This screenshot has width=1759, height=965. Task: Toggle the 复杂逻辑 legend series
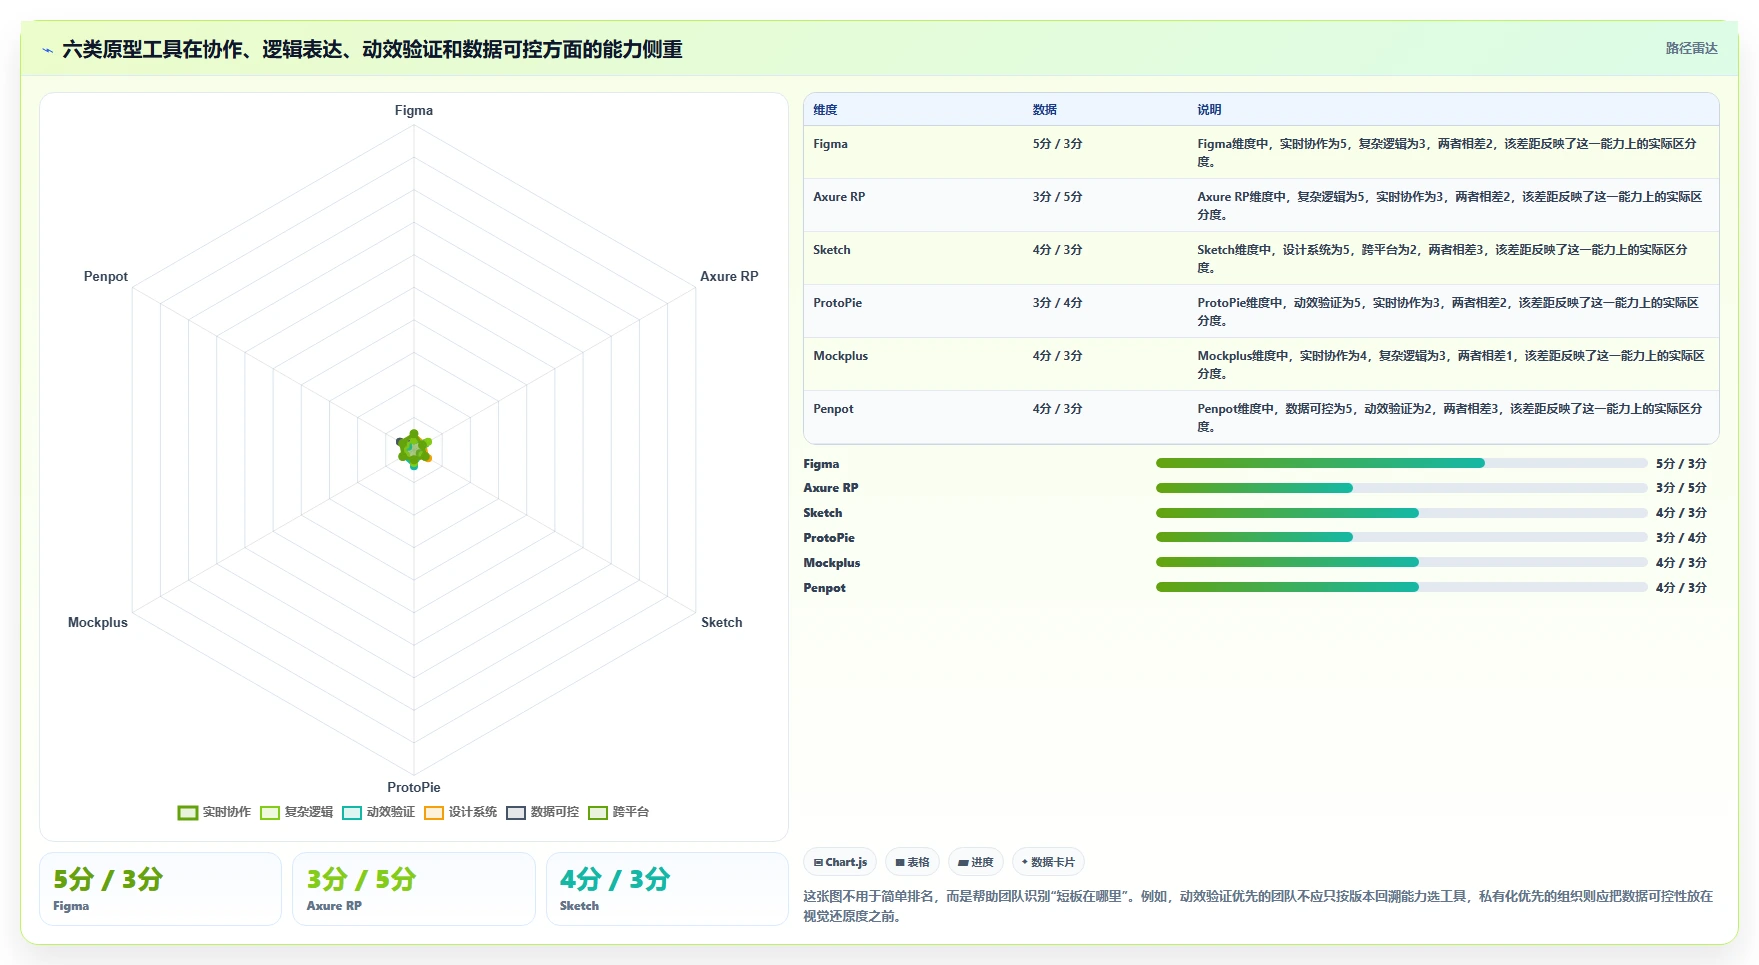296,812
